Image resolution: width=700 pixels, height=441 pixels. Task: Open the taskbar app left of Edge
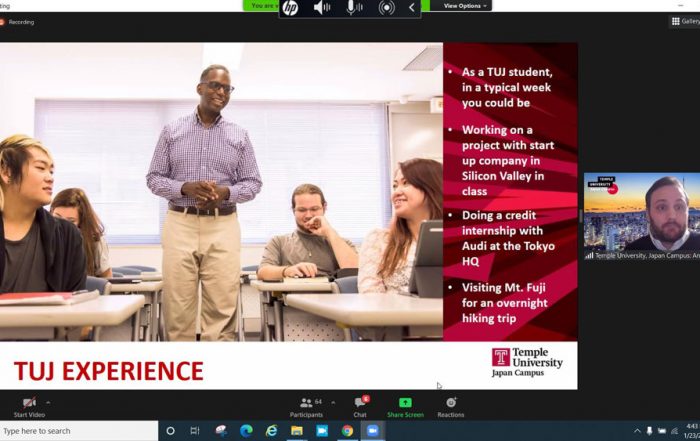tap(221, 431)
